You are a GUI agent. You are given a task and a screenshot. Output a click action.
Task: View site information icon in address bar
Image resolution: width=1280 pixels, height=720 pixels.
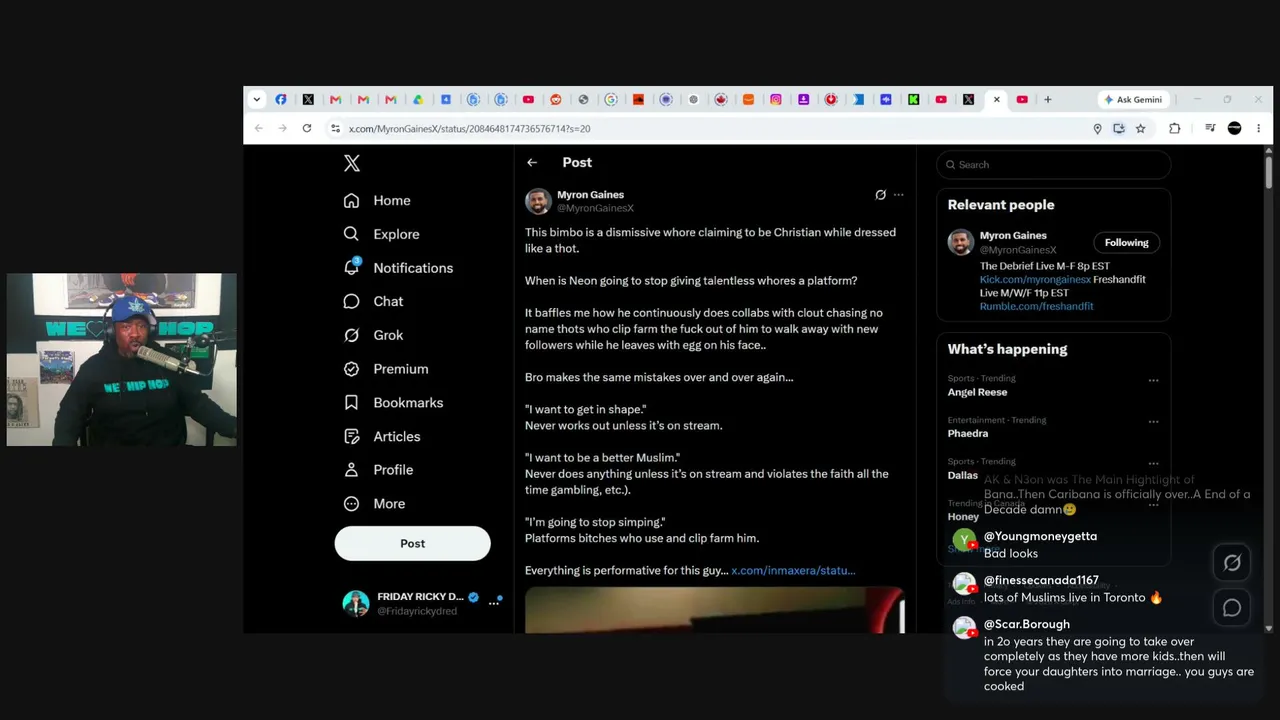pyautogui.click(x=336, y=128)
